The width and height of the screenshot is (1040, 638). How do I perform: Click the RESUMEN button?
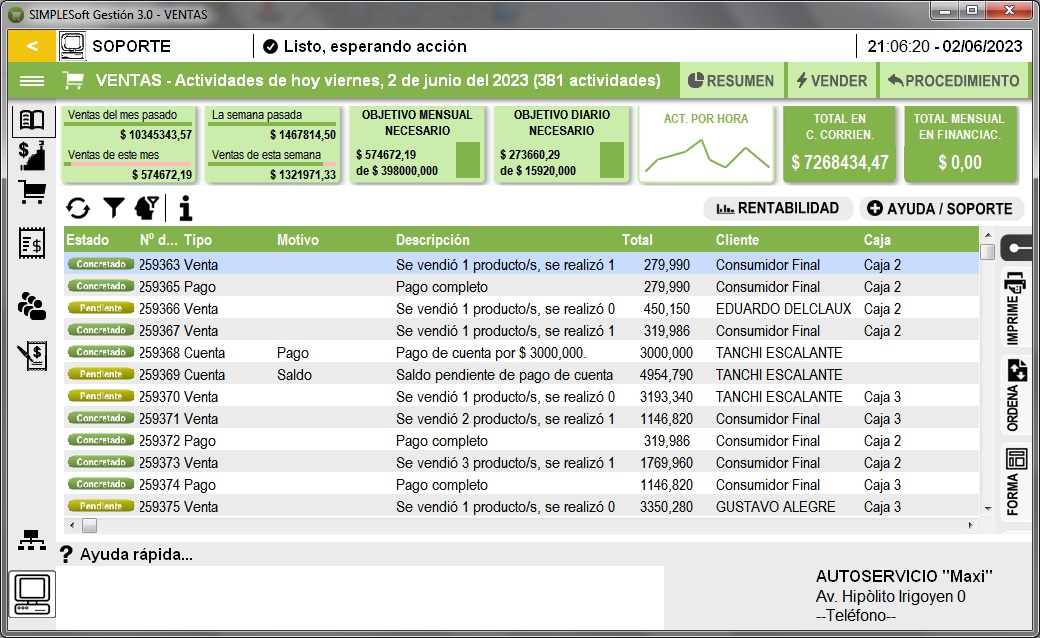point(732,81)
